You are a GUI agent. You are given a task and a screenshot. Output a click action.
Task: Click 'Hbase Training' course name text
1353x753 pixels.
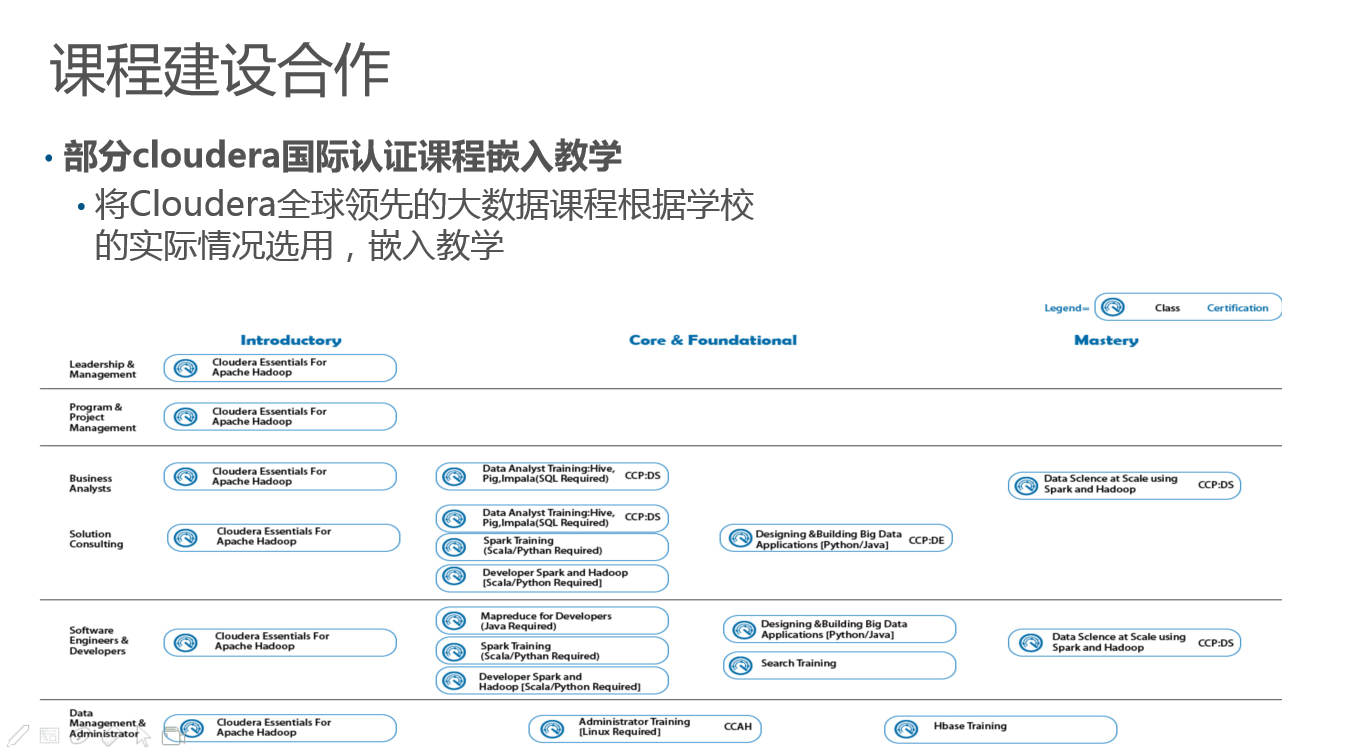tap(970, 726)
